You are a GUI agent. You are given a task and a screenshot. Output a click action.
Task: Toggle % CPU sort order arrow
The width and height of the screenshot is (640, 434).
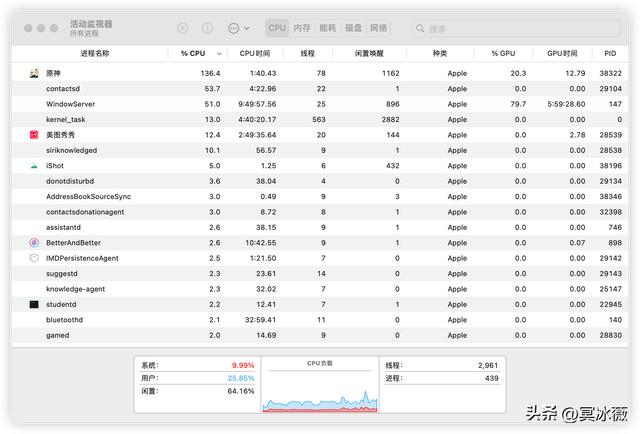219,53
